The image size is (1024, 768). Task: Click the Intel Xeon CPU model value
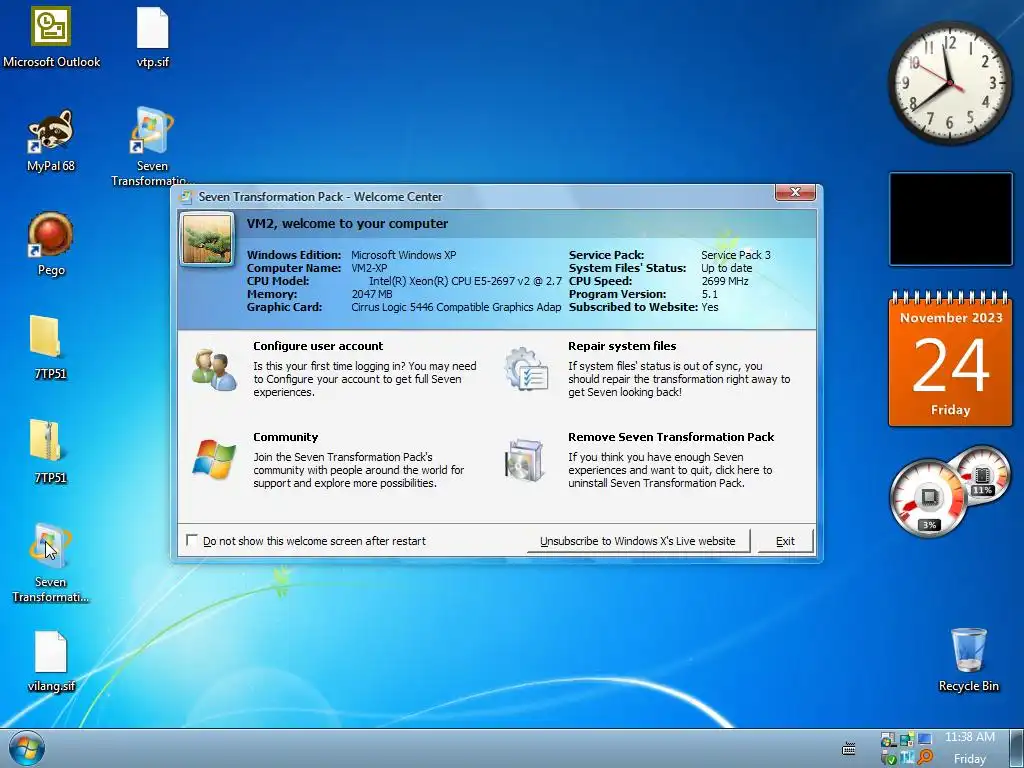click(465, 281)
